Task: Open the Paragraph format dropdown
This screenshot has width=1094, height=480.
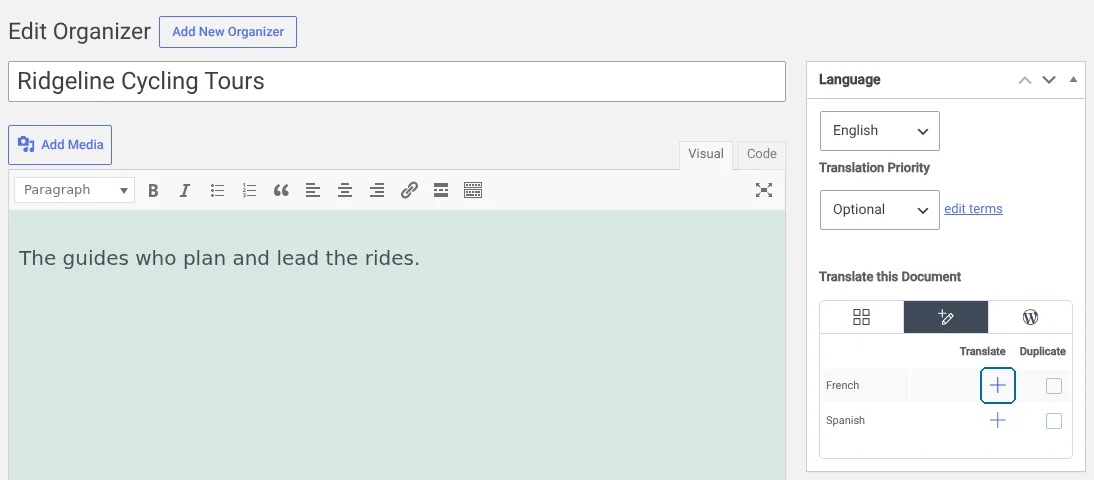Action: point(75,190)
